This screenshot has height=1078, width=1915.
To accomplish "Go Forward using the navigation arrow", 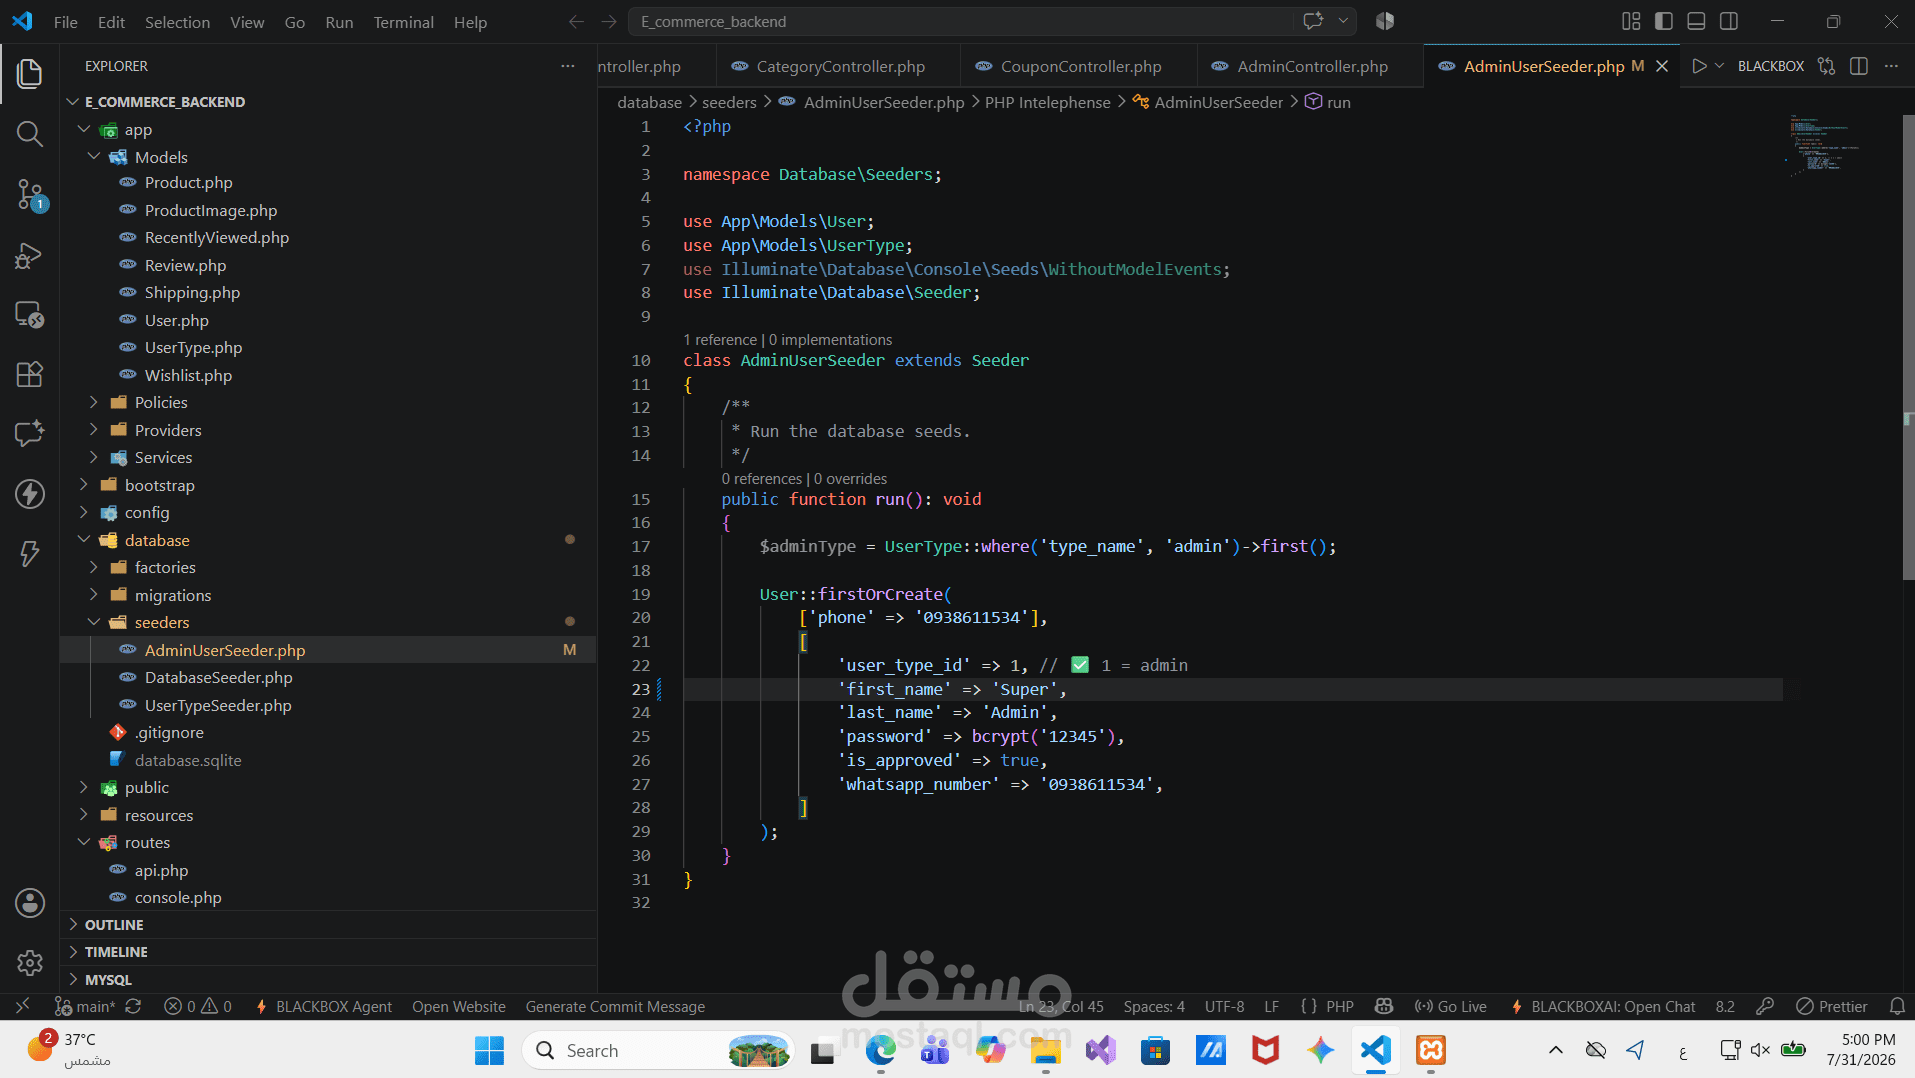I will [x=609, y=21].
